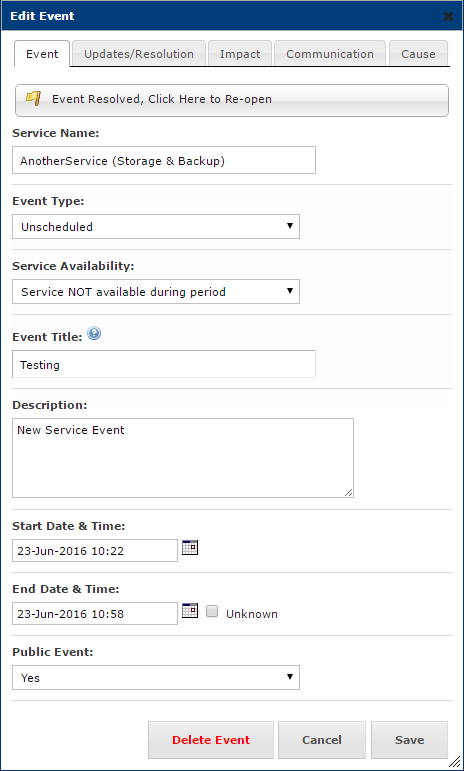The image size is (464, 771).
Task: Tick the Unknown end date checkbox
Action: pos(212,612)
